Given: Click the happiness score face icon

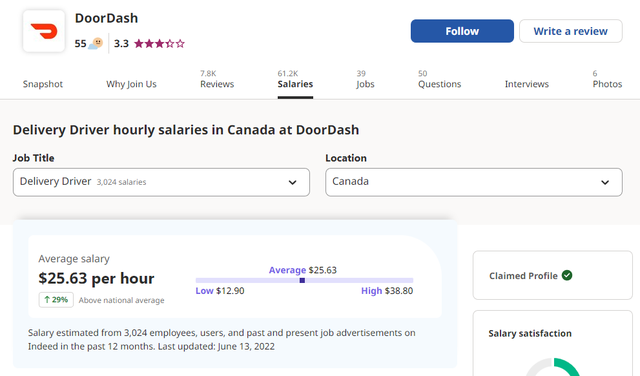Looking at the screenshot, I should (x=96, y=43).
